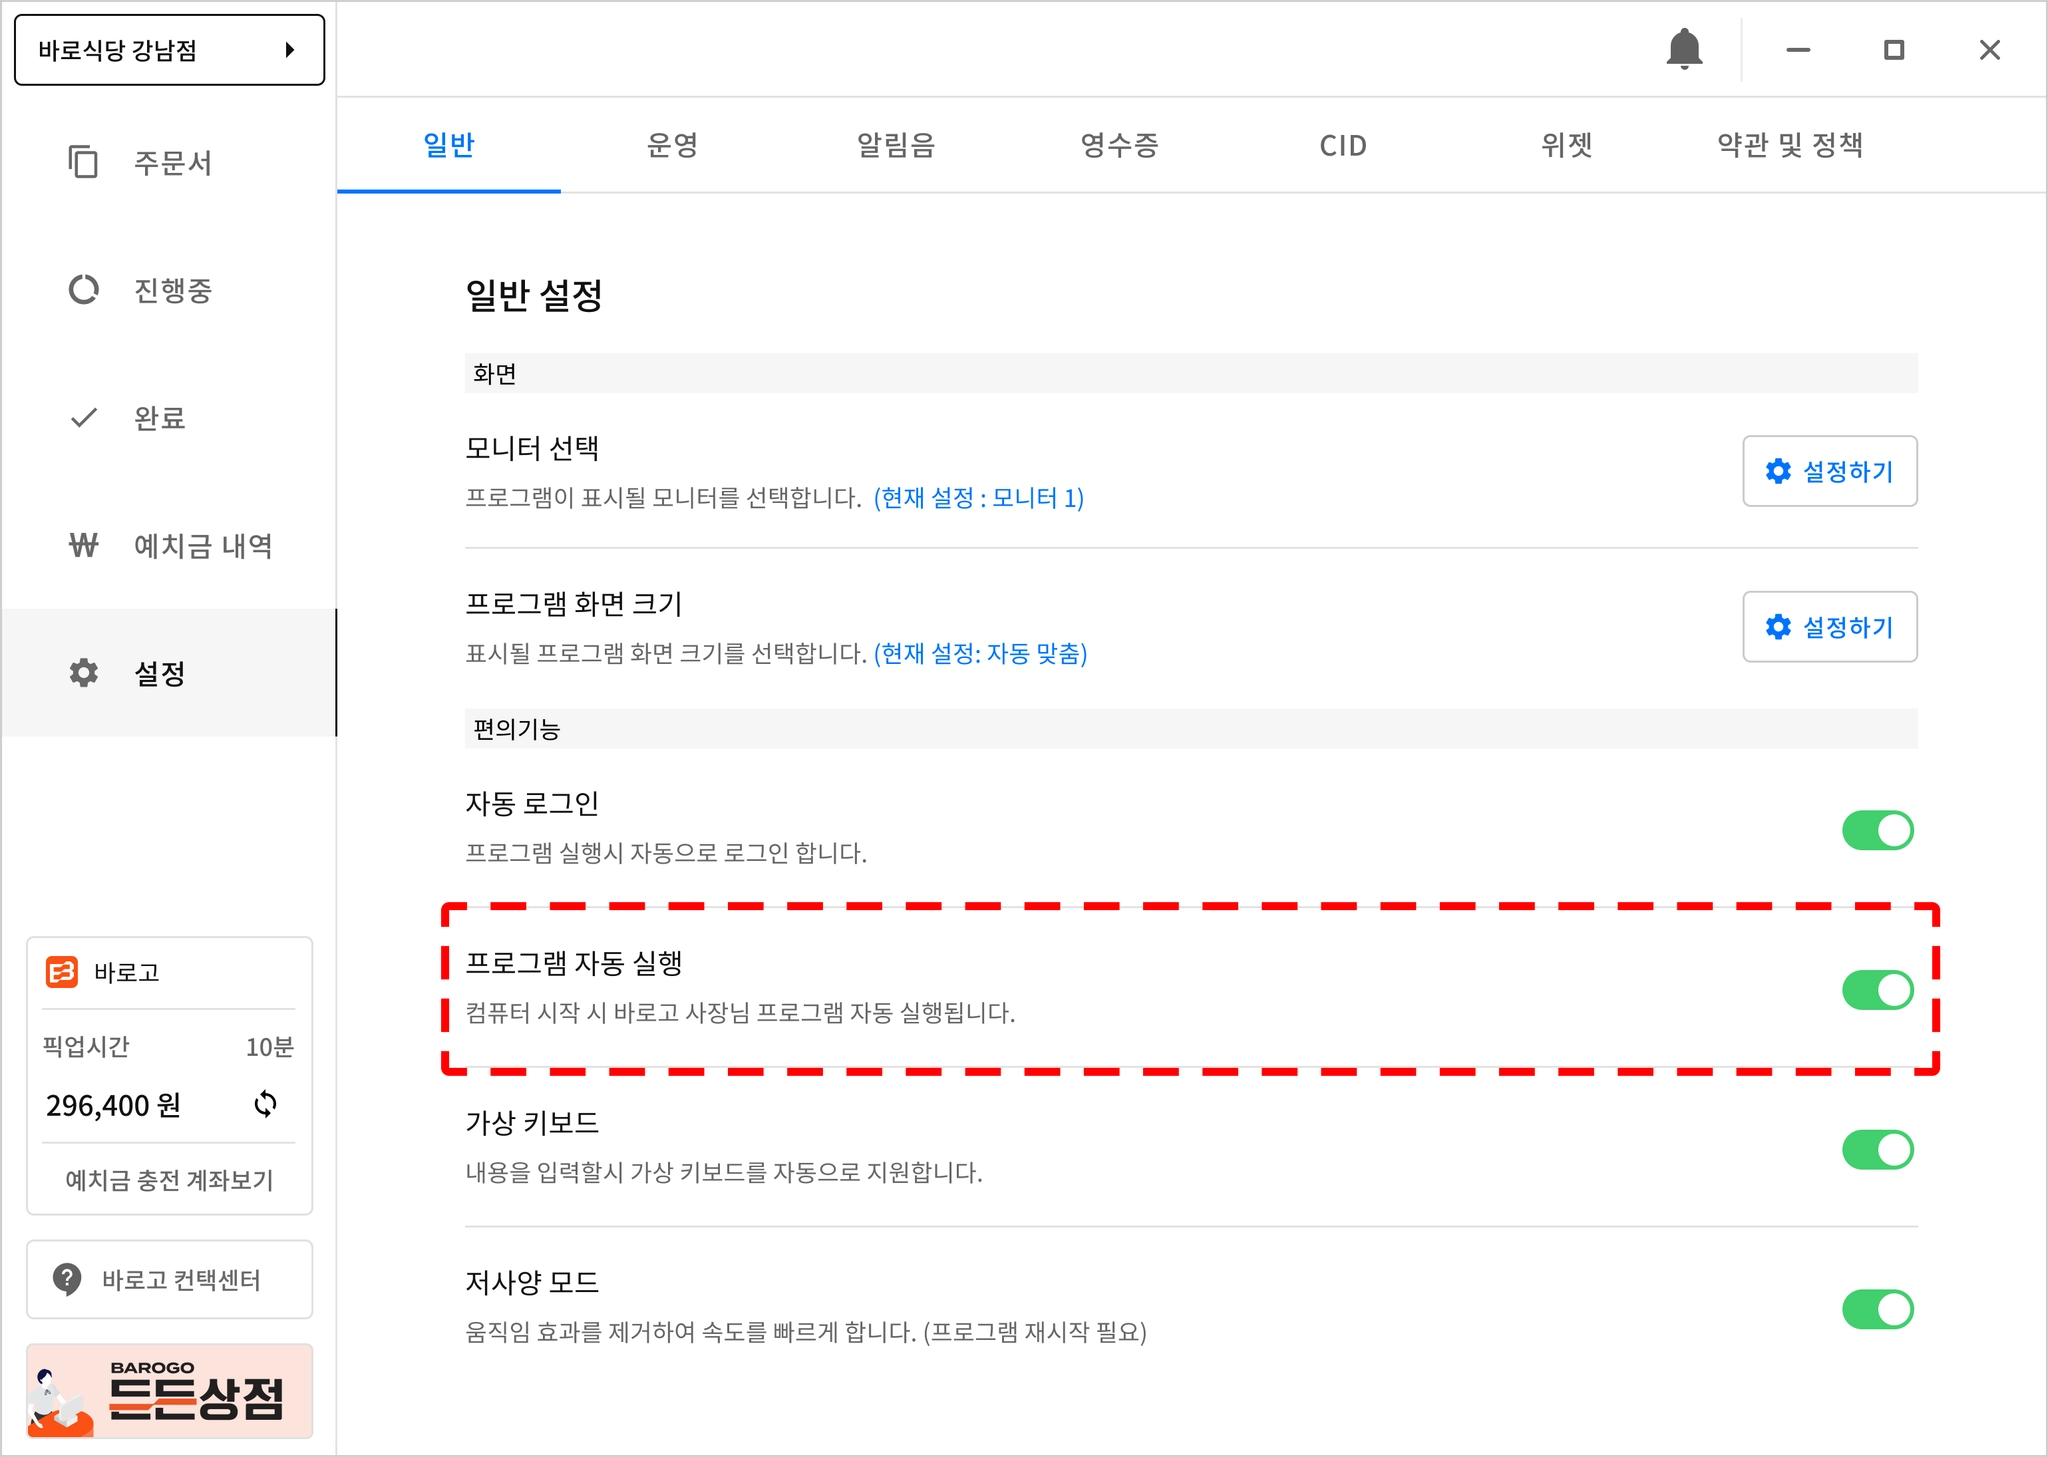
Task: Expand 바로식당 강남점 store selector
Action: tap(170, 50)
